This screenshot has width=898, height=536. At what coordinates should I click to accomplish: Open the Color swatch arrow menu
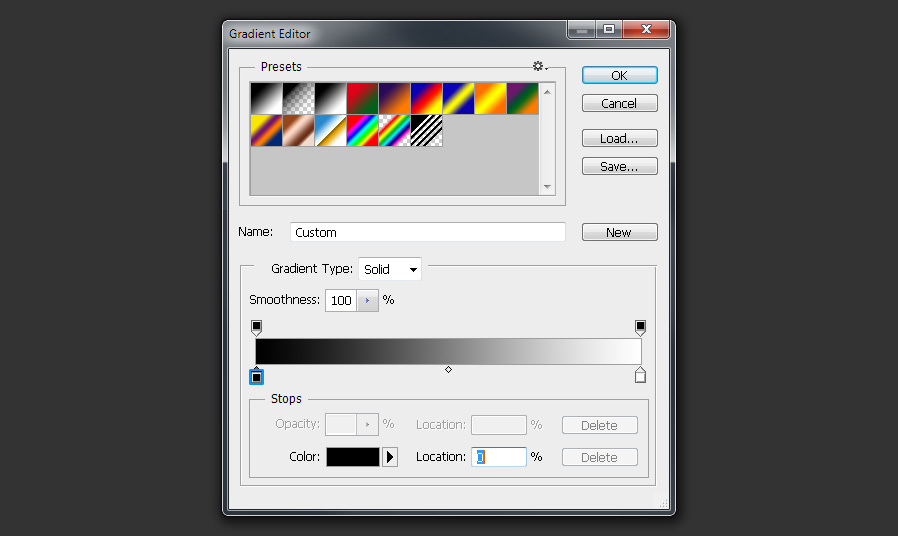coord(390,457)
